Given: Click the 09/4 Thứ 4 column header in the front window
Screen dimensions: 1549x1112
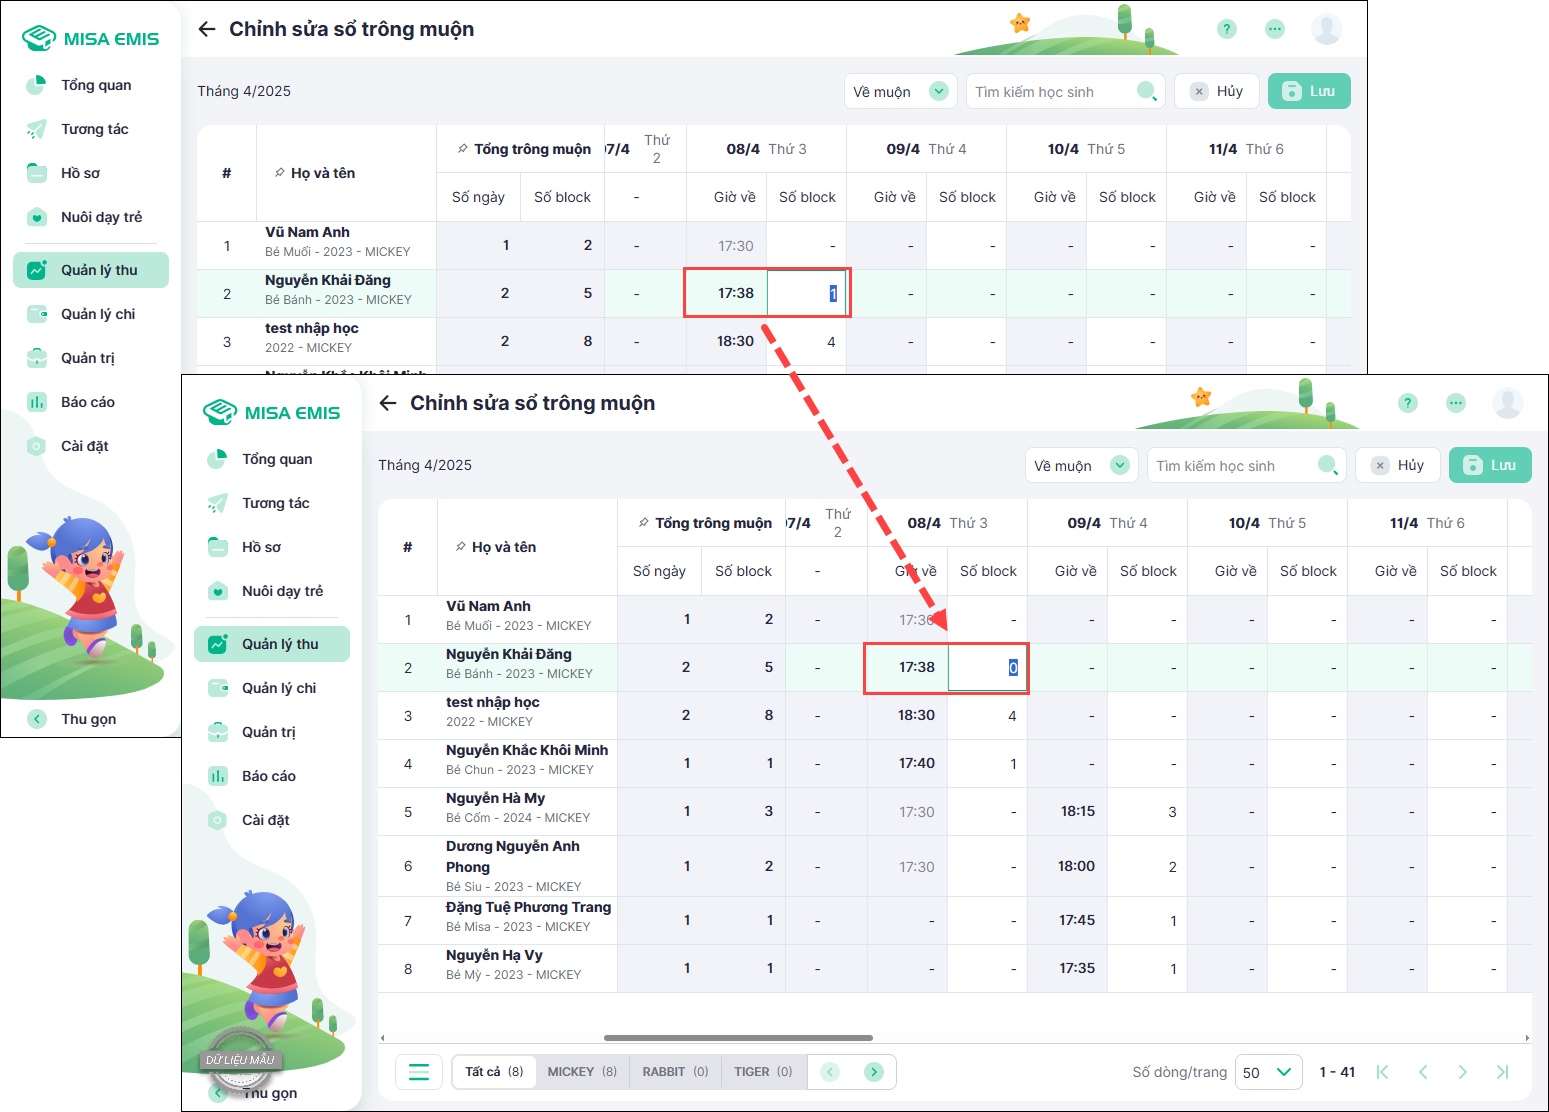Looking at the screenshot, I should 1107,523.
